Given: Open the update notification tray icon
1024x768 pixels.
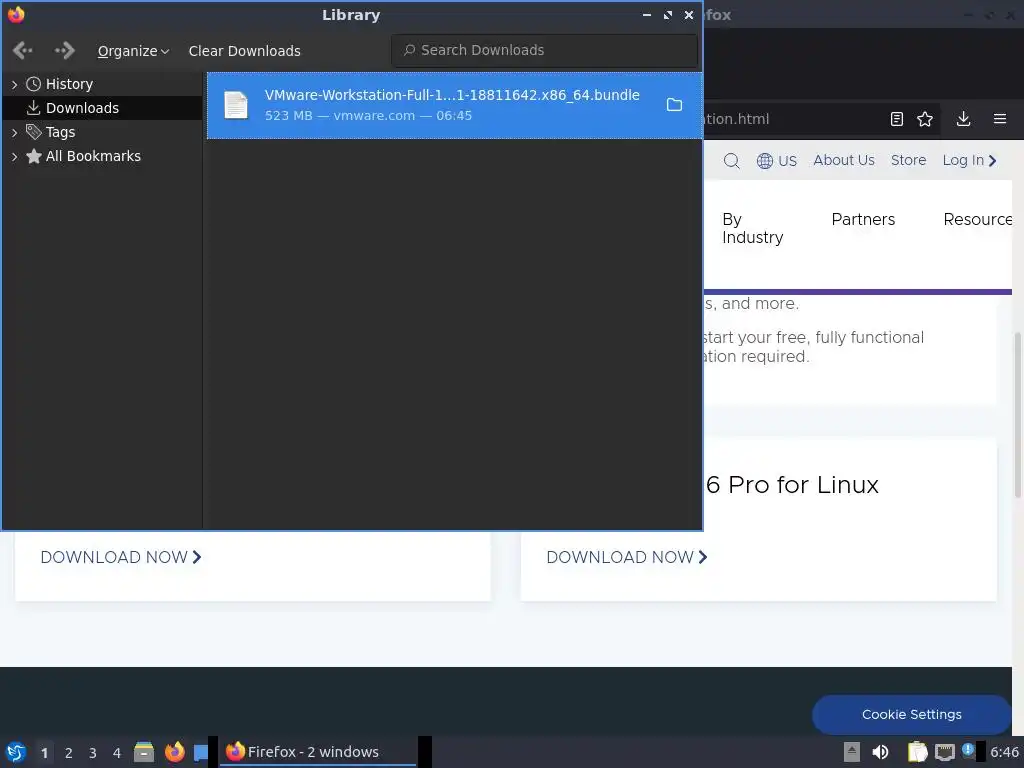Looking at the screenshot, I should pos(968,750).
